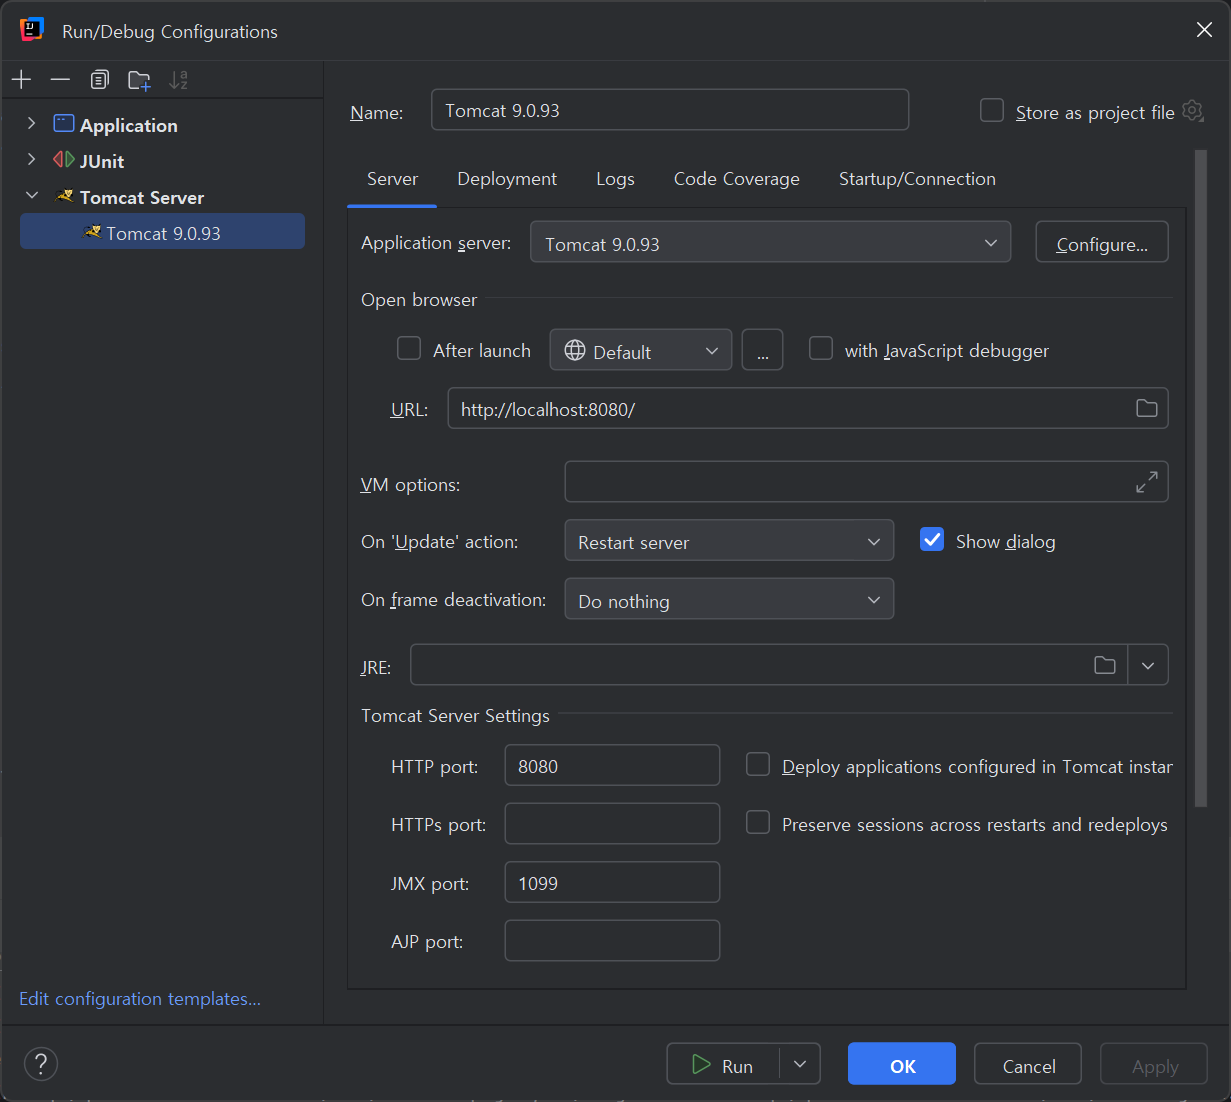Click the Cancel button

coord(1028,1064)
